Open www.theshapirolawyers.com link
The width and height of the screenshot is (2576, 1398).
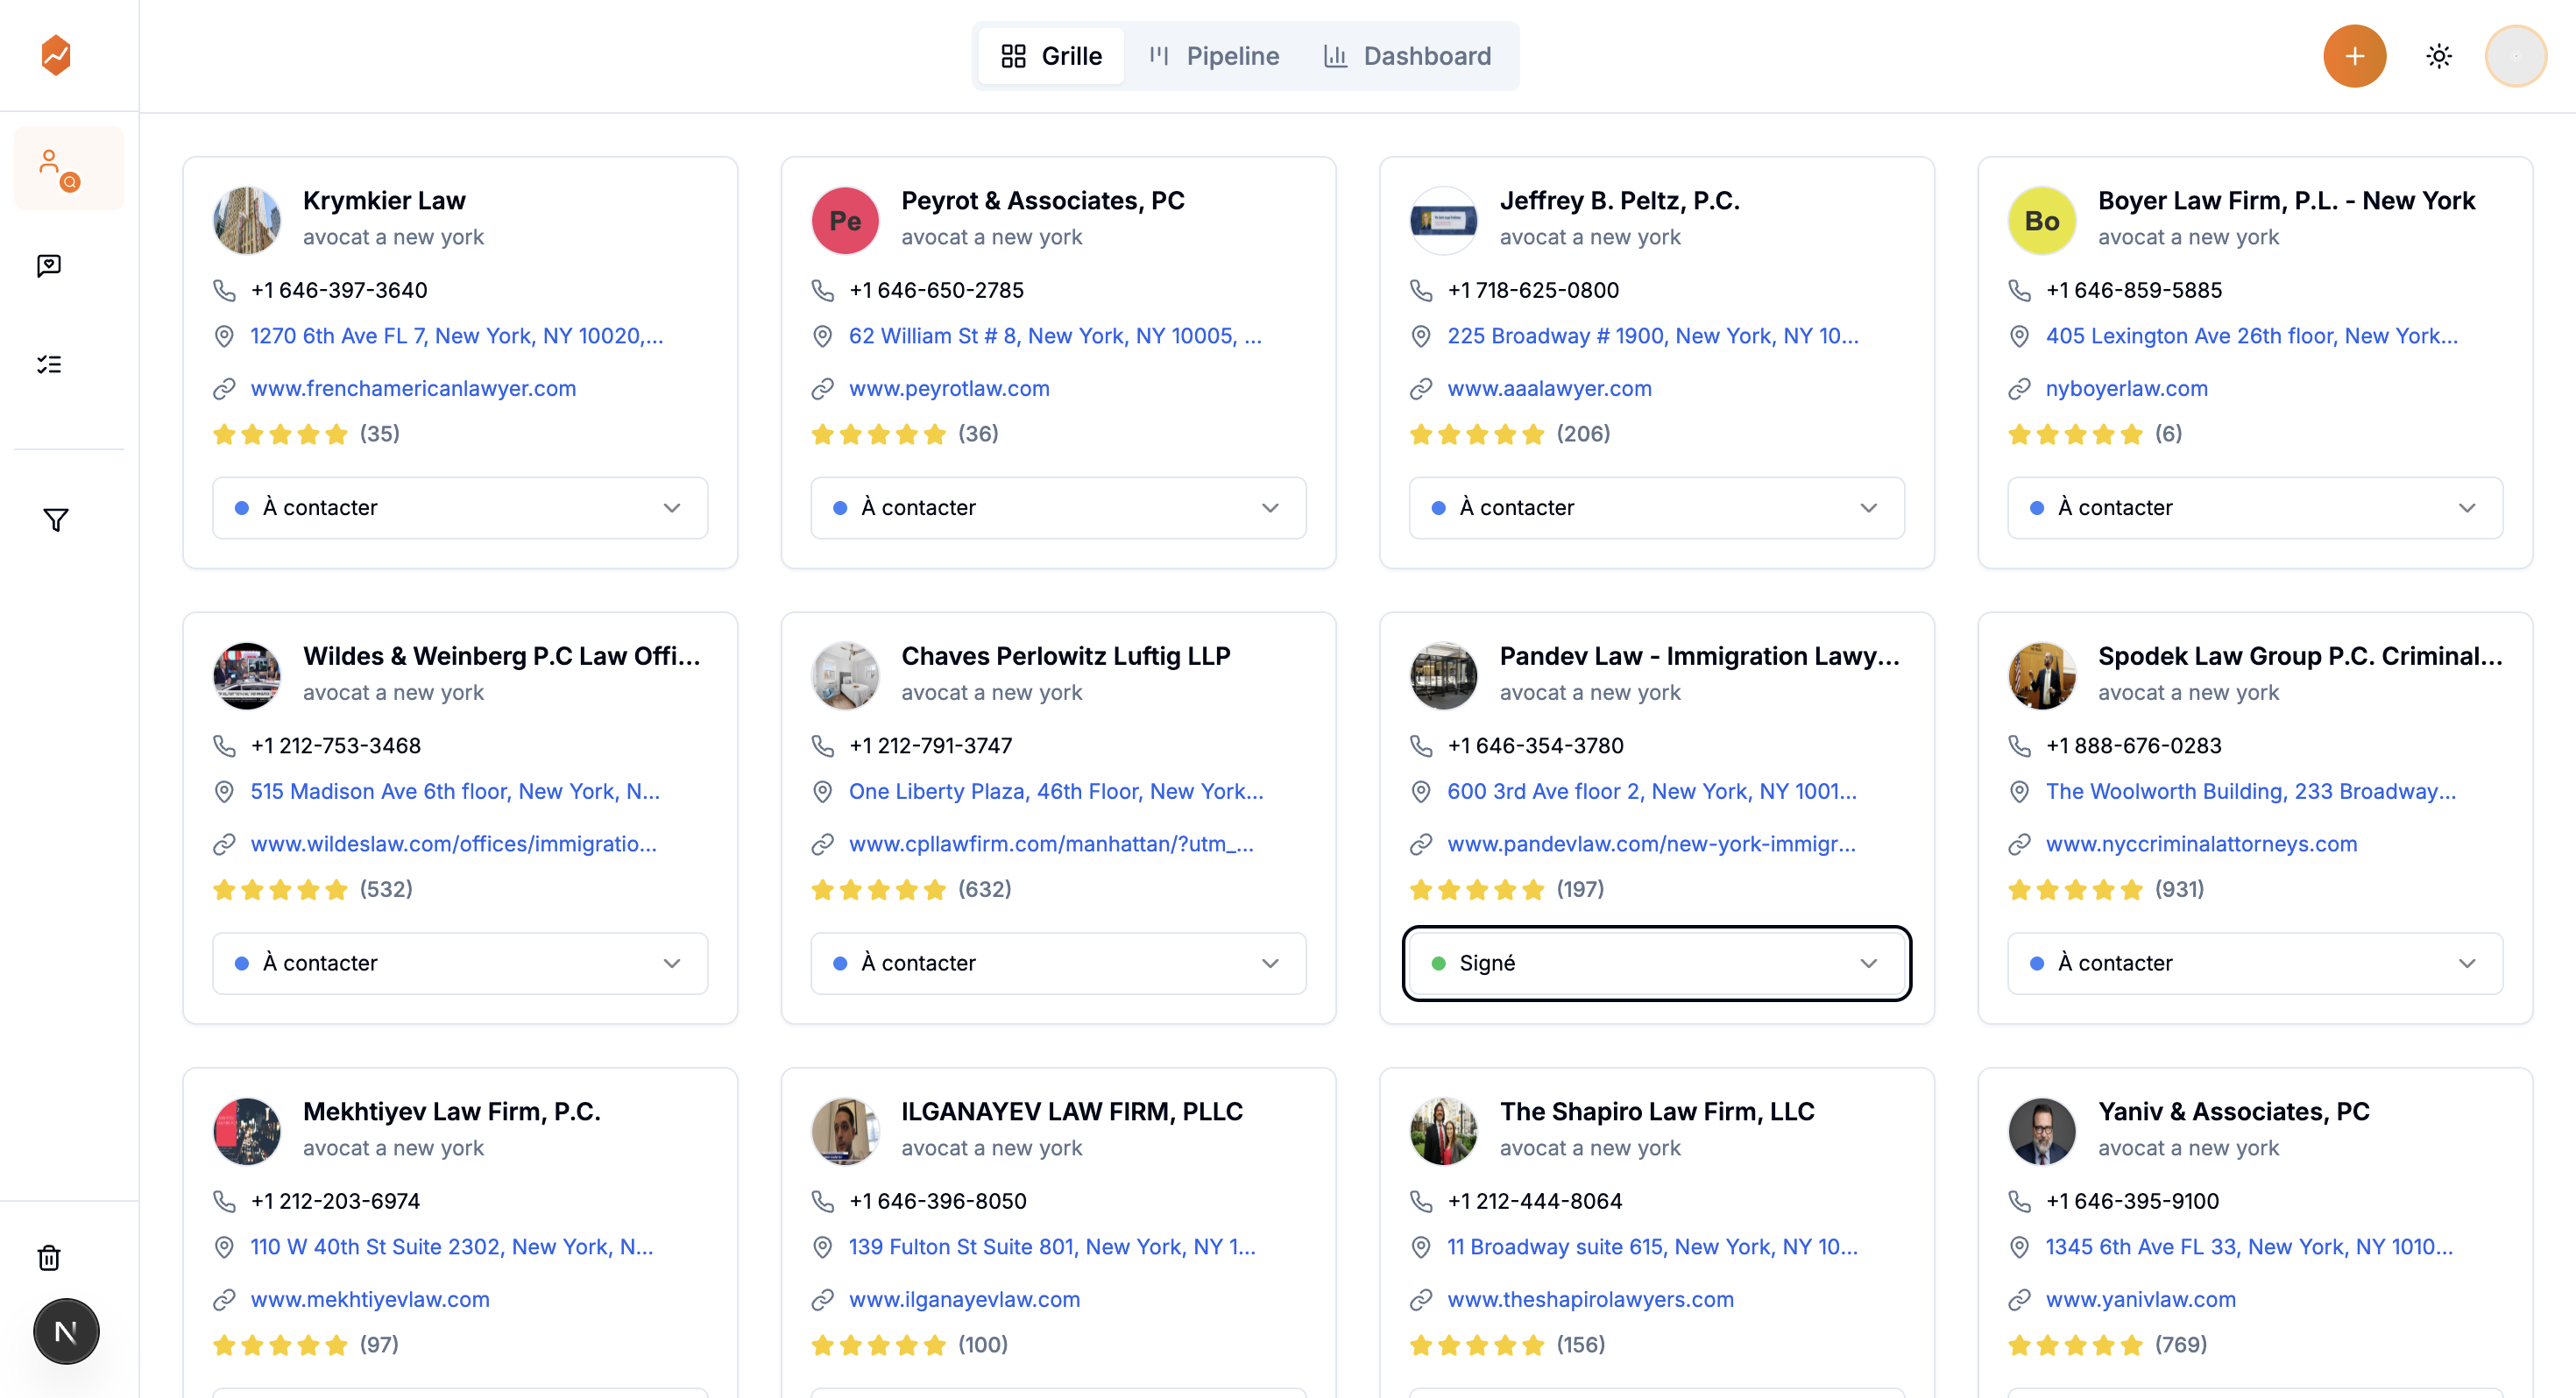click(x=1590, y=1299)
